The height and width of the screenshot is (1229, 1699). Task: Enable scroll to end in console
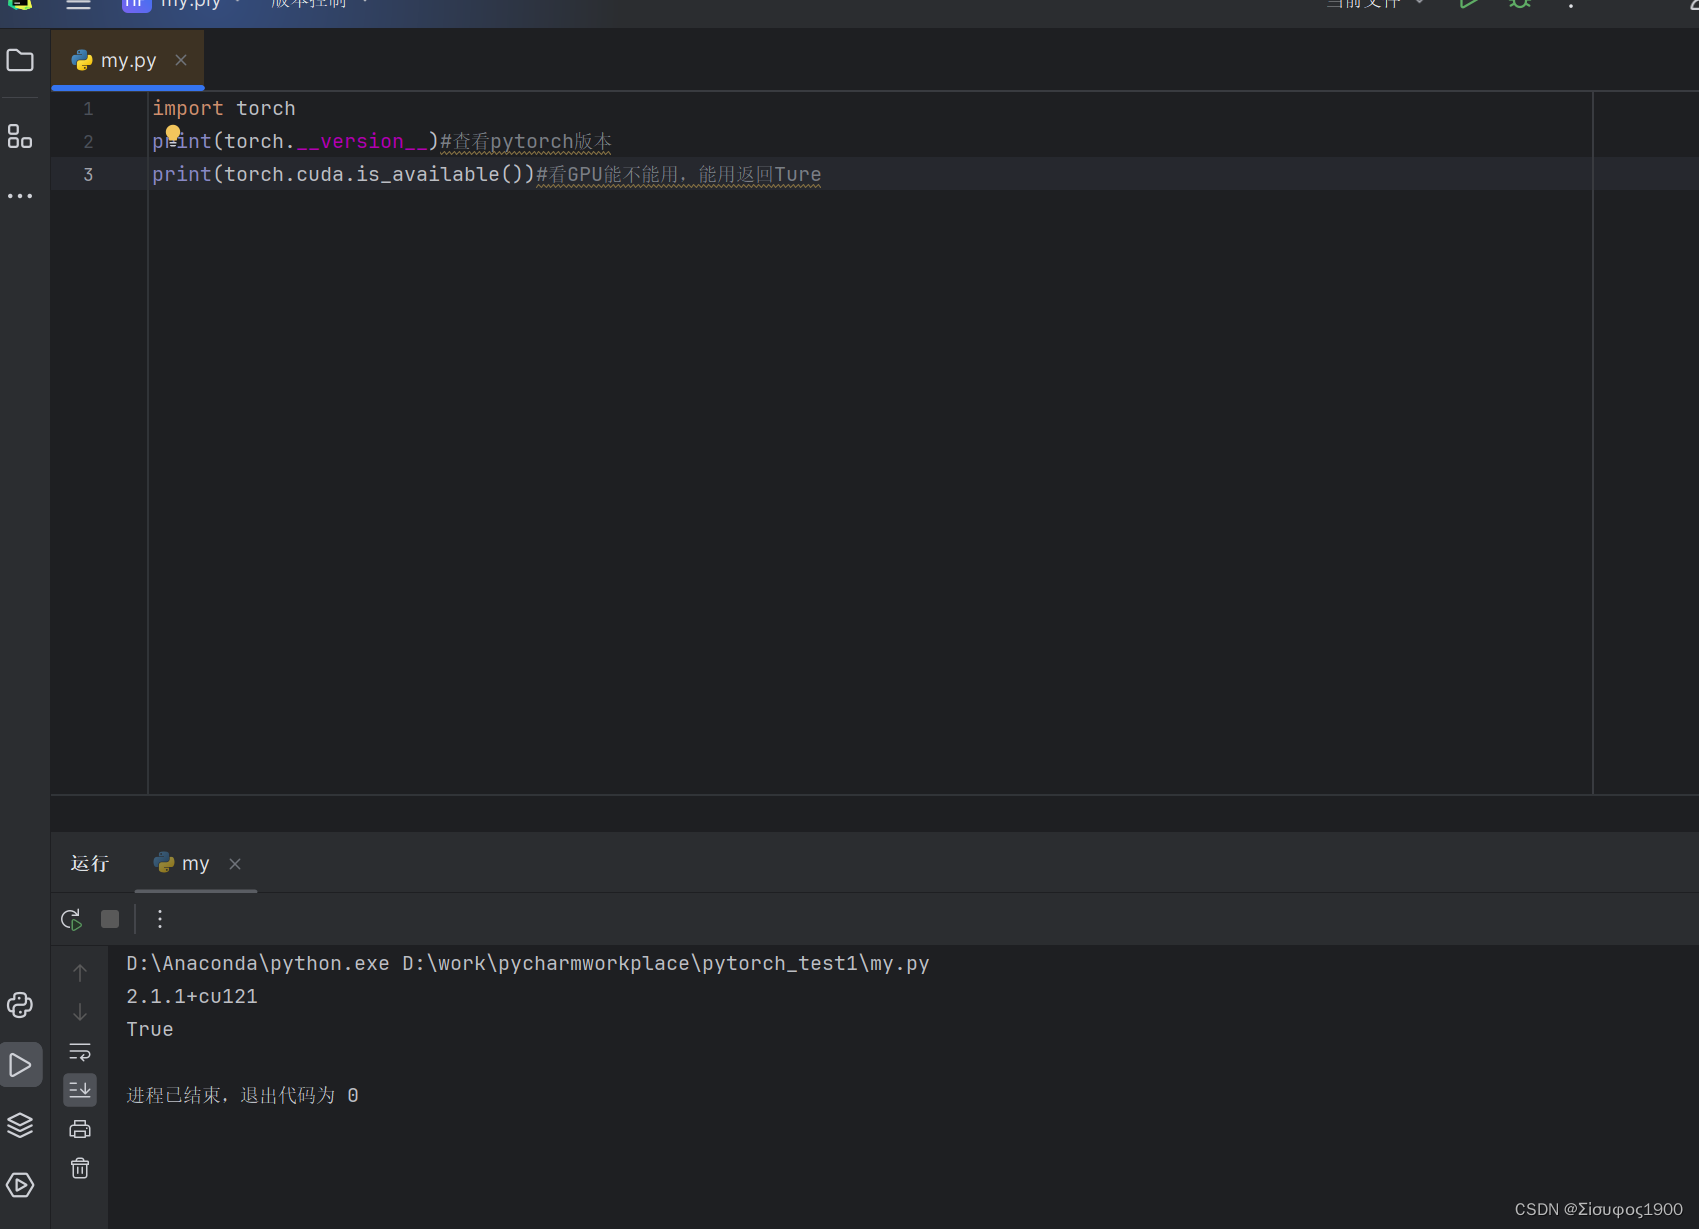(80, 1090)
